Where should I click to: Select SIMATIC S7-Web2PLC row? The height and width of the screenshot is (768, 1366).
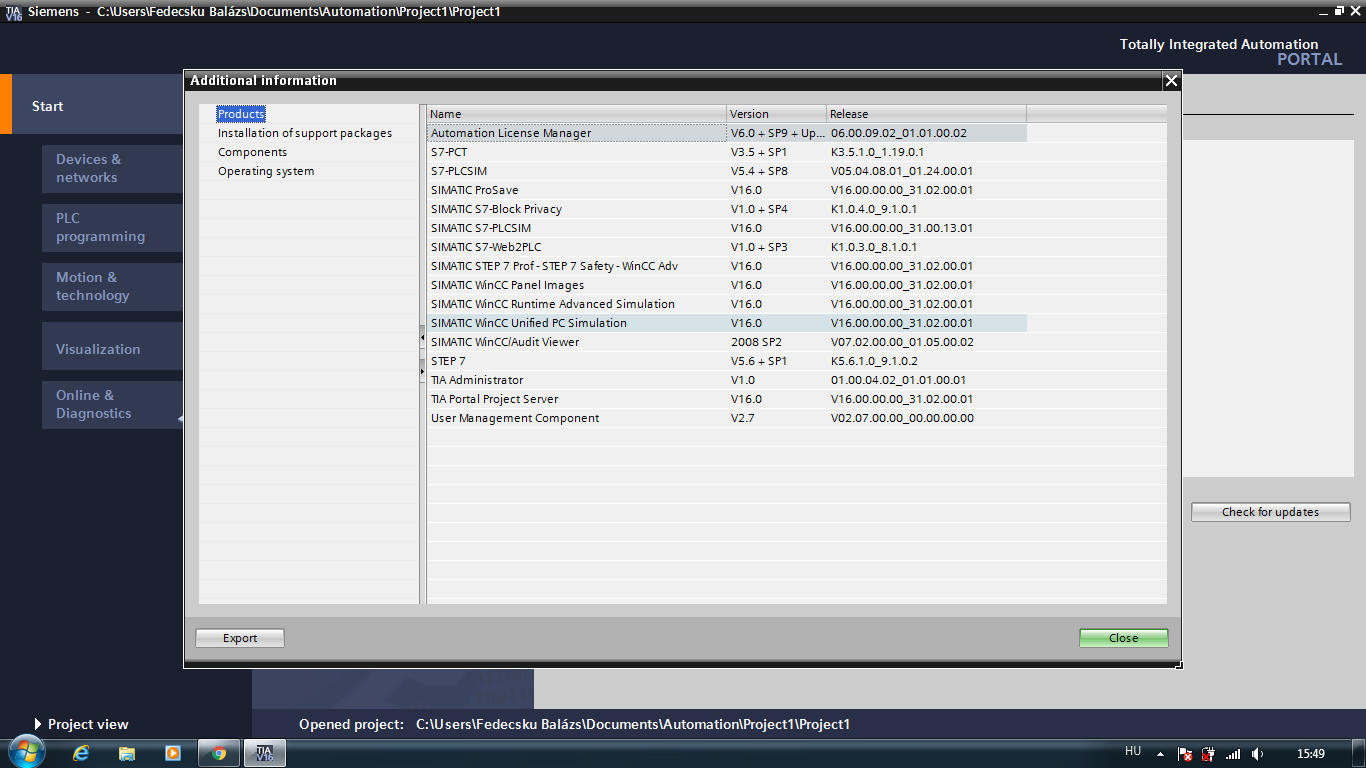tap(727, 247)
